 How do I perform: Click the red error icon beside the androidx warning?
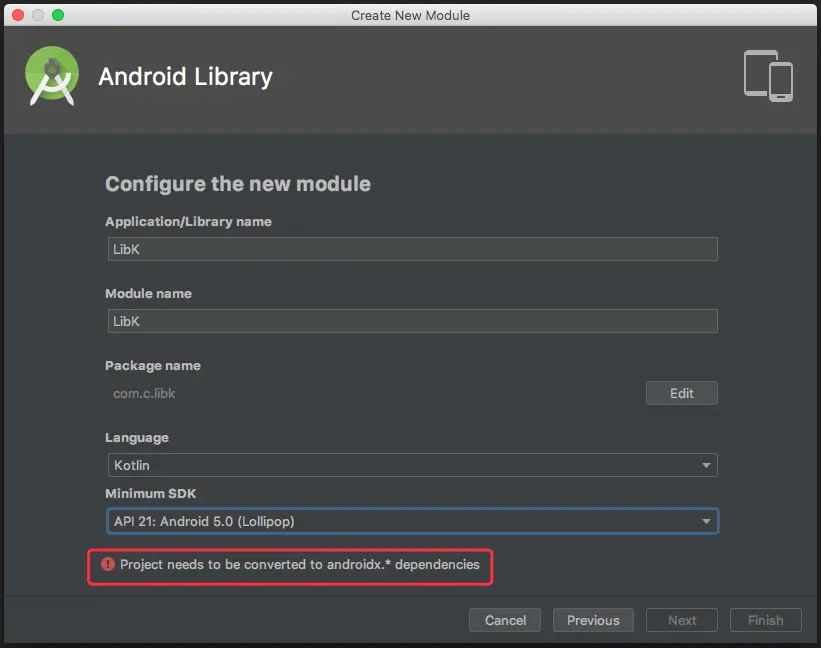(108, 564)
